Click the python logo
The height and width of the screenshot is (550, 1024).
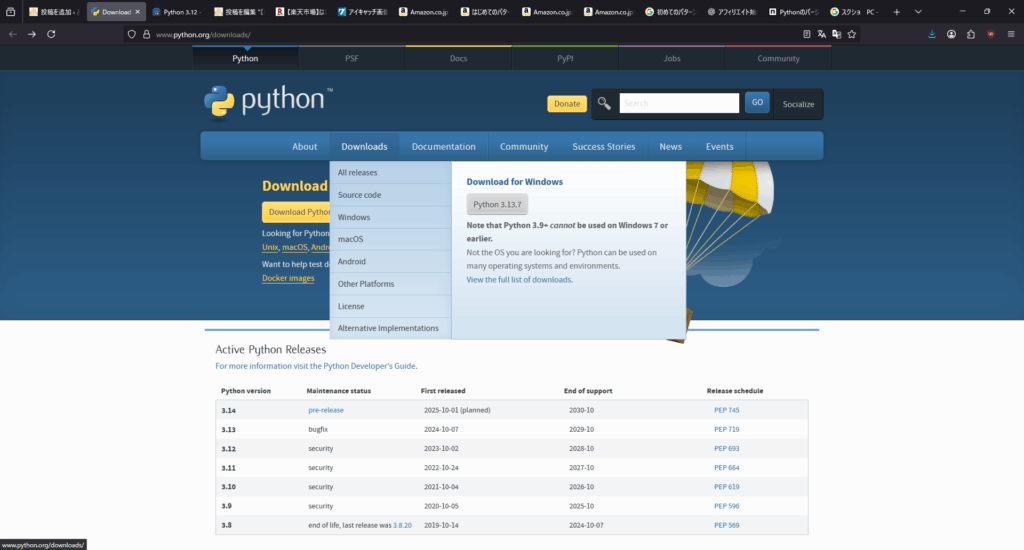click(268, 102)
